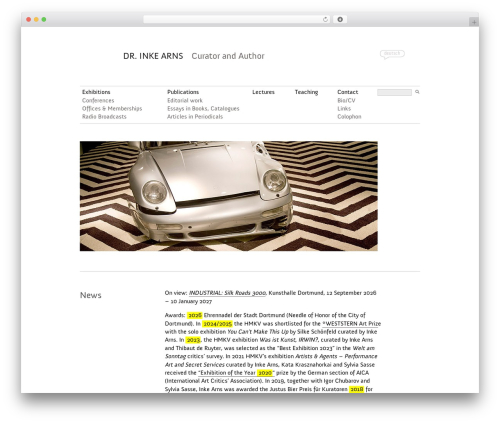500x423 pixels.
Task: Open Articles in Periodicals link
Action: point(195,117)
